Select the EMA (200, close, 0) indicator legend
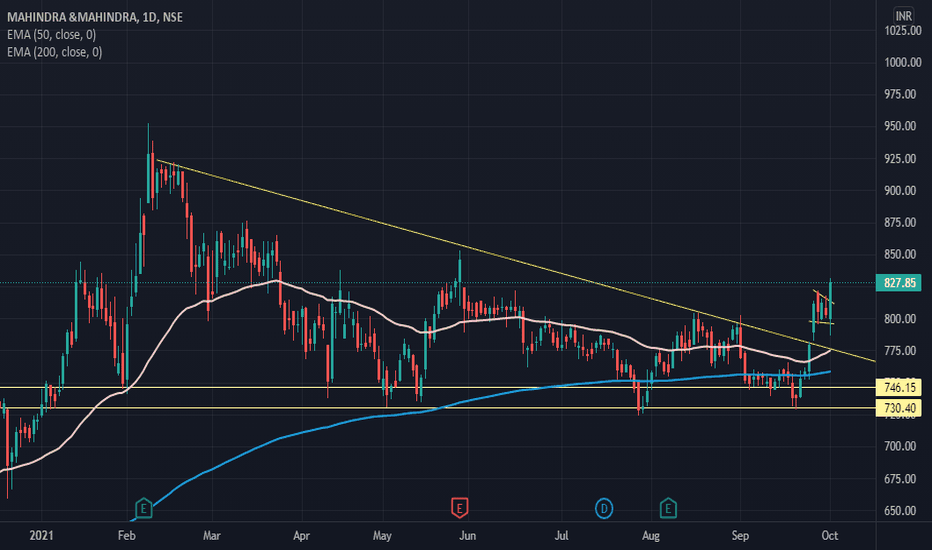 click(54, 52)
